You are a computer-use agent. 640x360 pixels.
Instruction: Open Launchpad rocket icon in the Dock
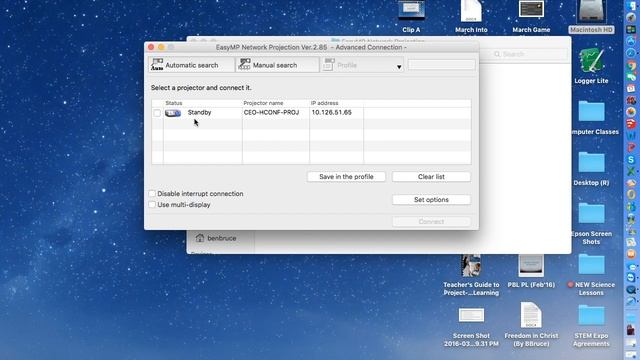pyautogui.click(x=631, y=17)
